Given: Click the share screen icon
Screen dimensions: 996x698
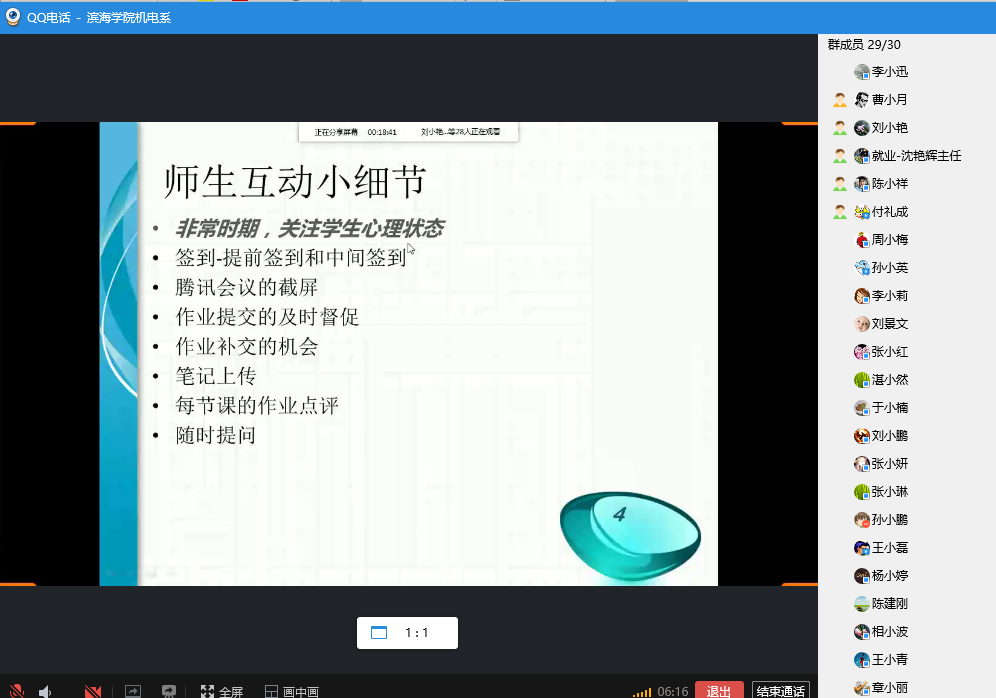Looking at the screenshot, I should click(133, 691).
